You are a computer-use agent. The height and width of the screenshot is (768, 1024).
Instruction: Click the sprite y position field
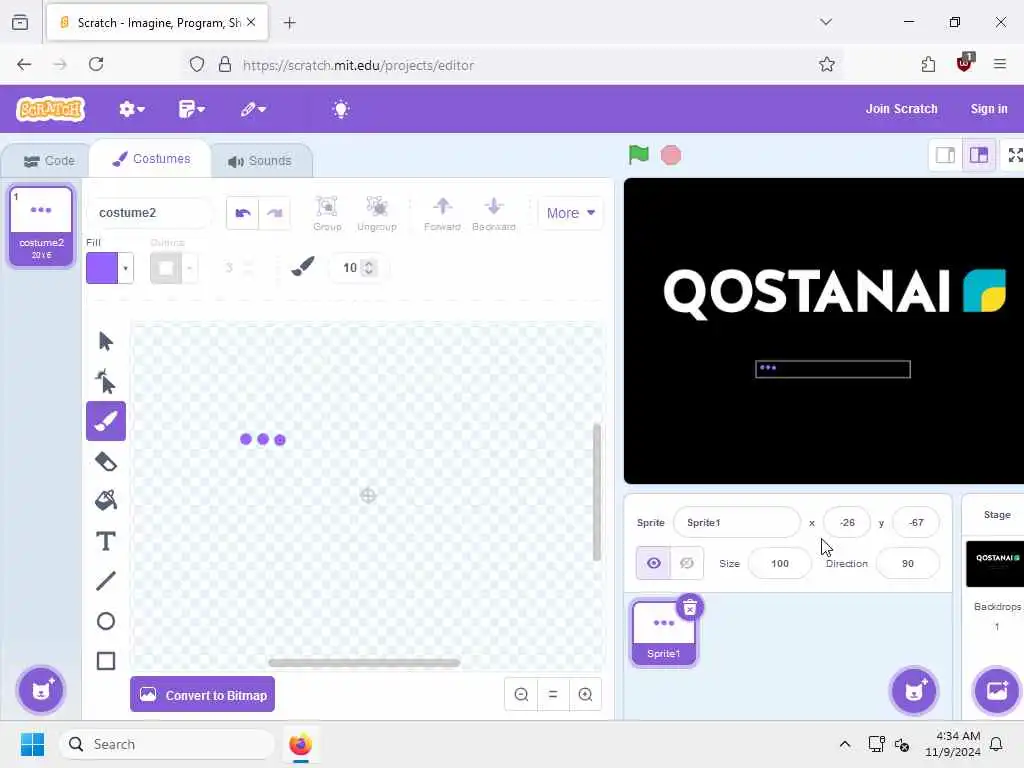(x=916, y=522)
